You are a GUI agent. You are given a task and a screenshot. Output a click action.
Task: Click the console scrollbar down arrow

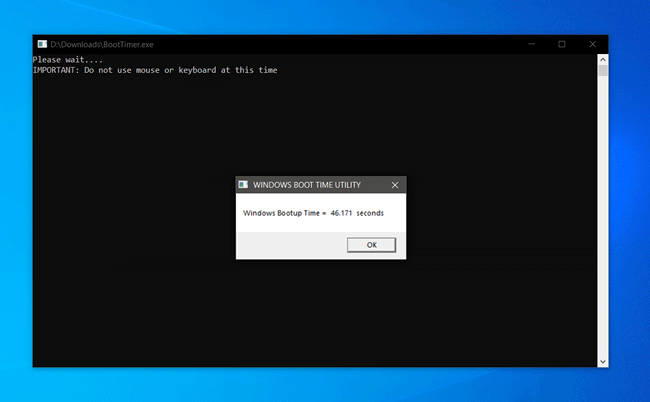pyautogui.click(x=603, y=360)
